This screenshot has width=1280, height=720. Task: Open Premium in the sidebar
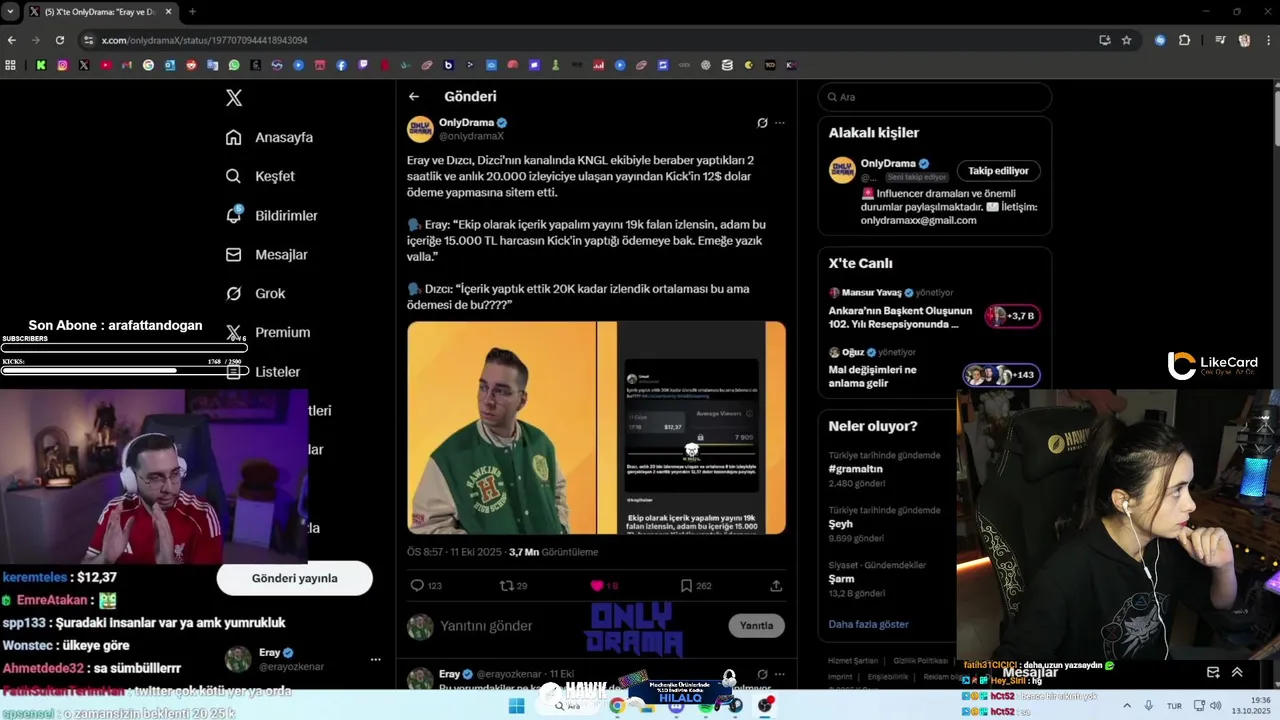268,332
